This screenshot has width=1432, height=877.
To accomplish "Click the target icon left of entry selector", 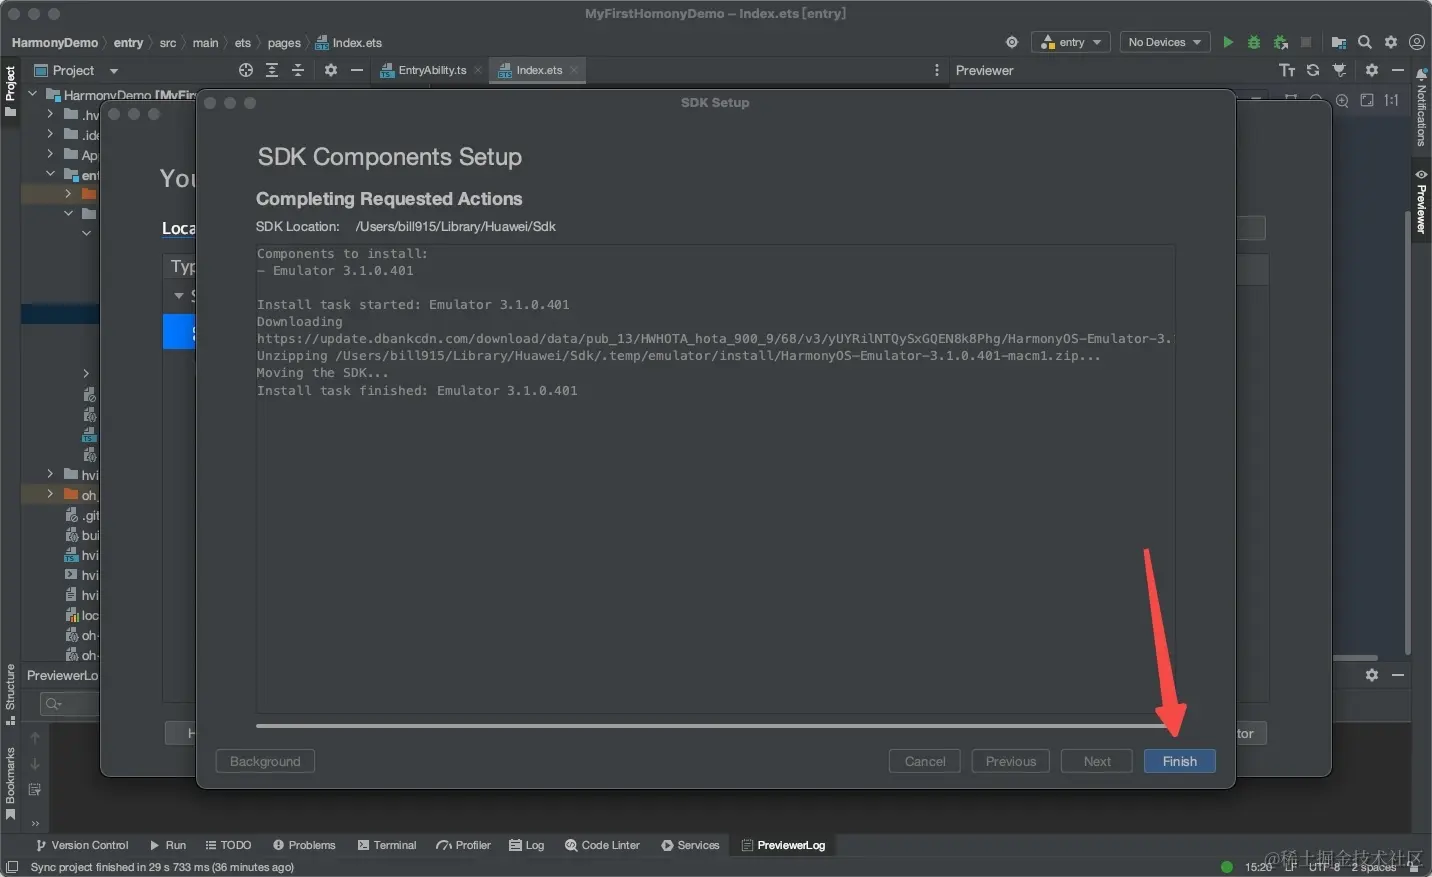I will [1012, 42].
